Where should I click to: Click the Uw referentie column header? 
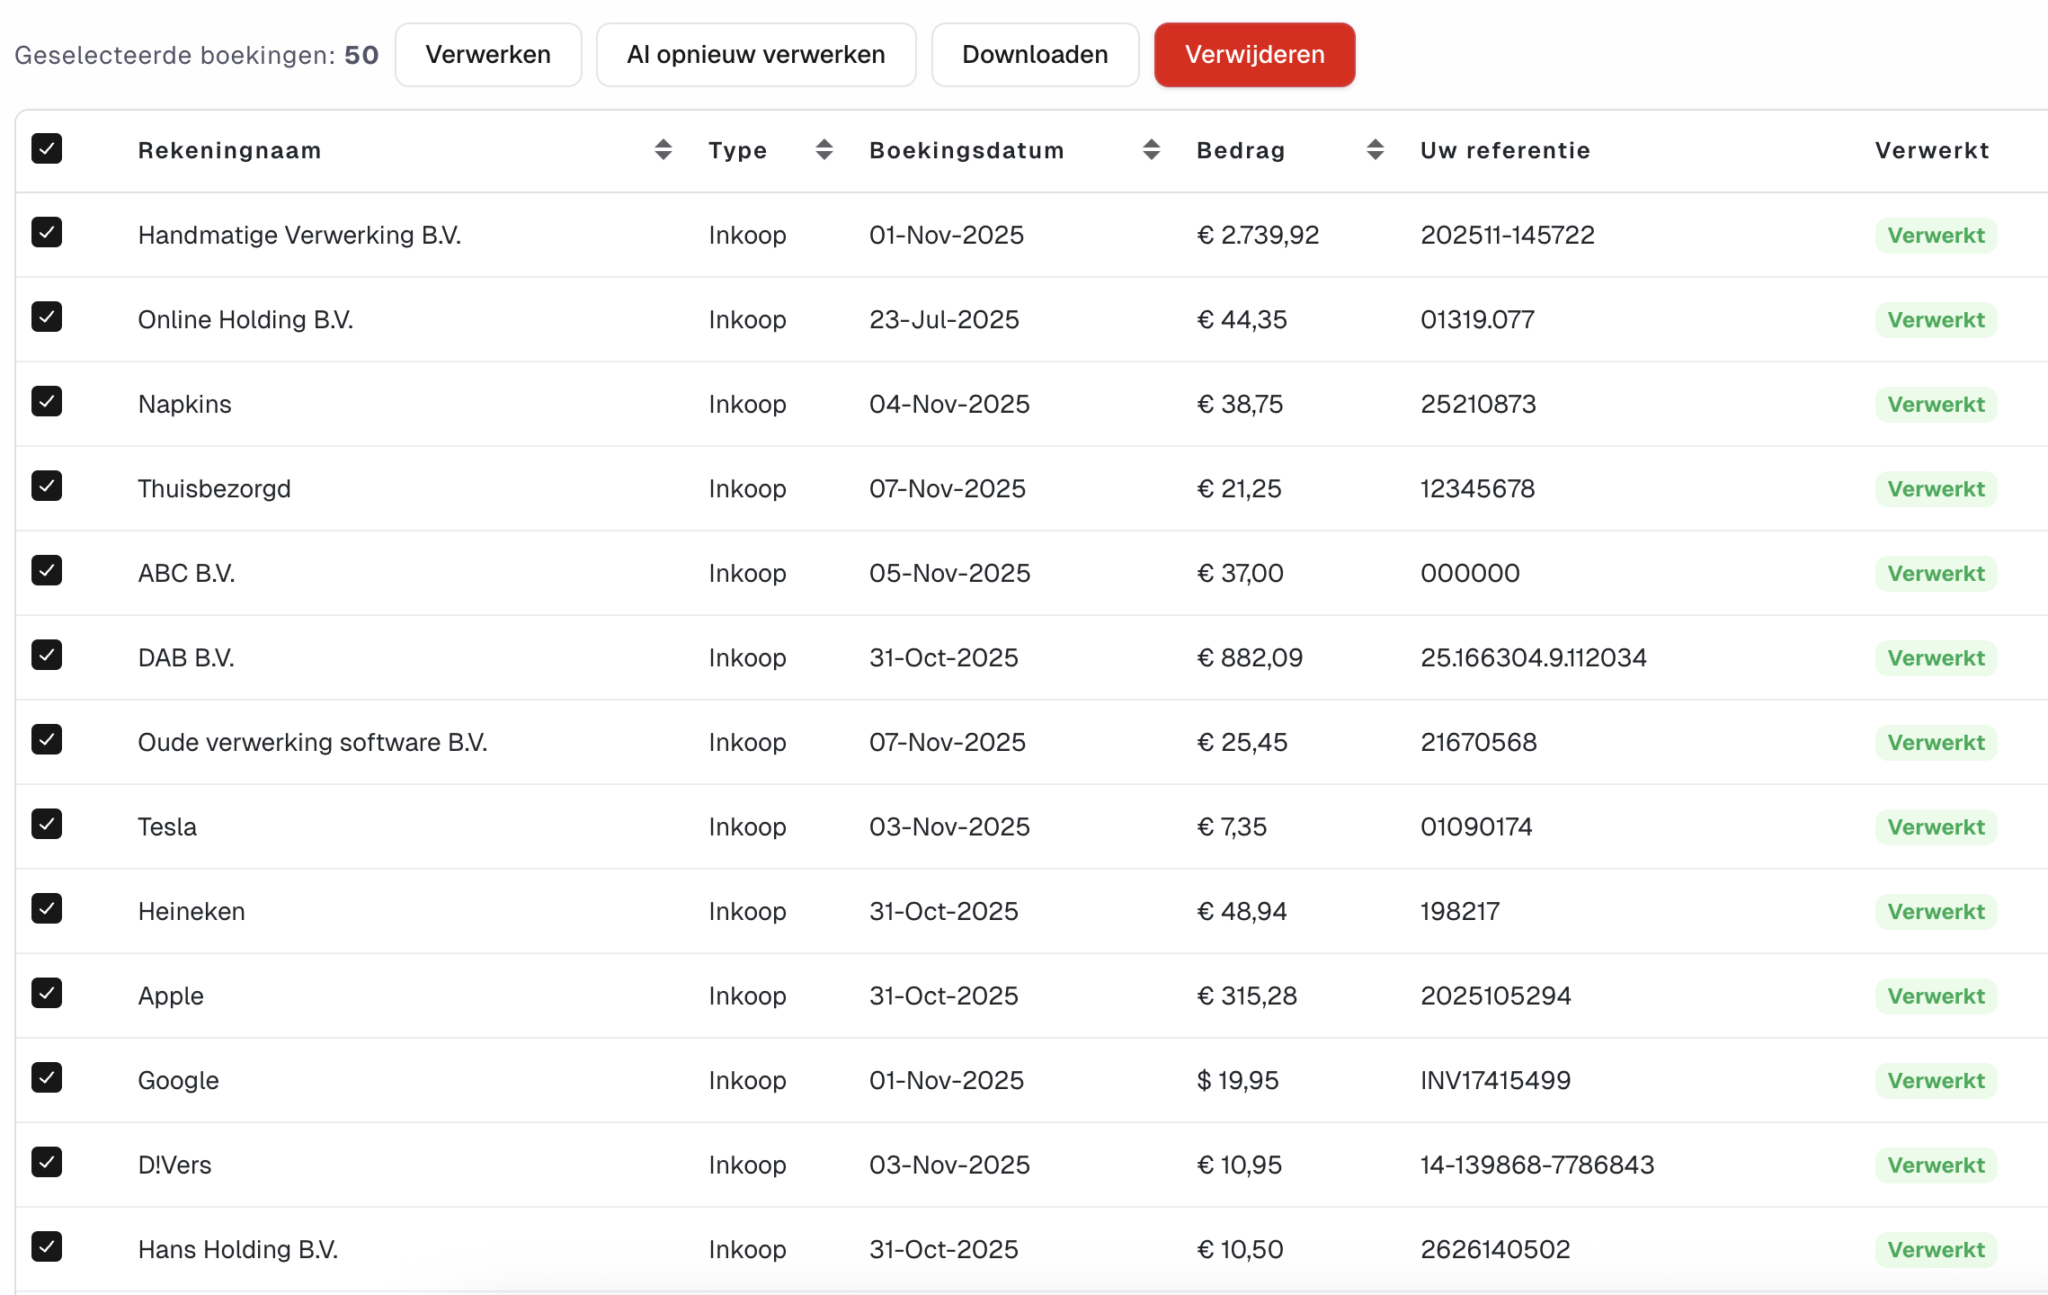(x=1504, y=151)
